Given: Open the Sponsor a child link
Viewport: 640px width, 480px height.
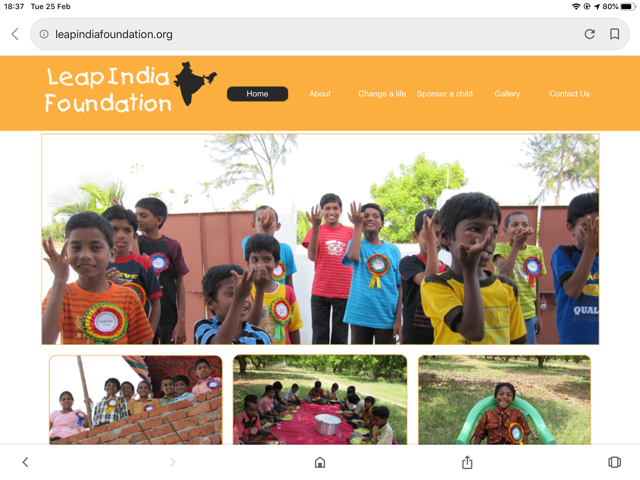Looking at the screenshot, I should 444,94.
